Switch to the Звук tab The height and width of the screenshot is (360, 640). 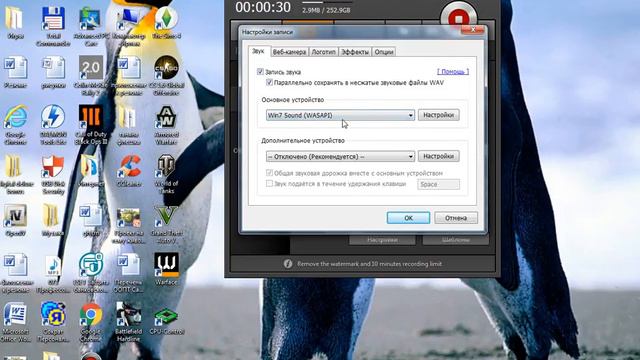click(x=258, y=51)
